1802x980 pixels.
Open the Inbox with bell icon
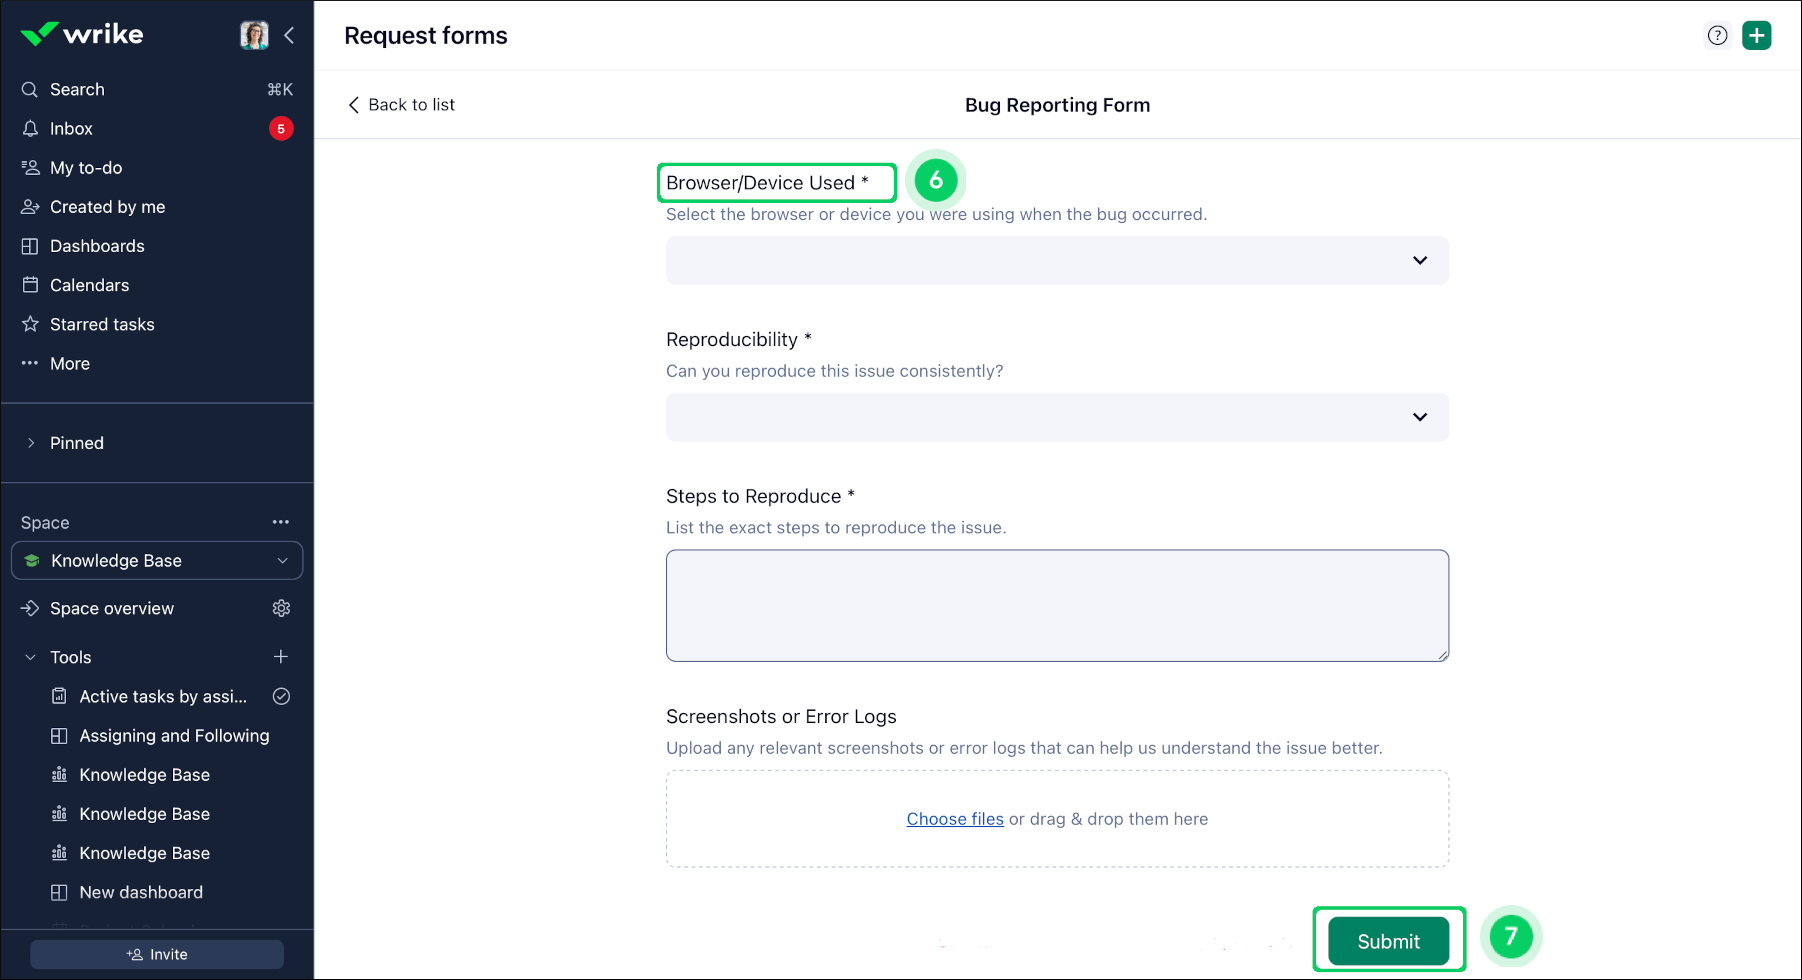click(71, 129)
